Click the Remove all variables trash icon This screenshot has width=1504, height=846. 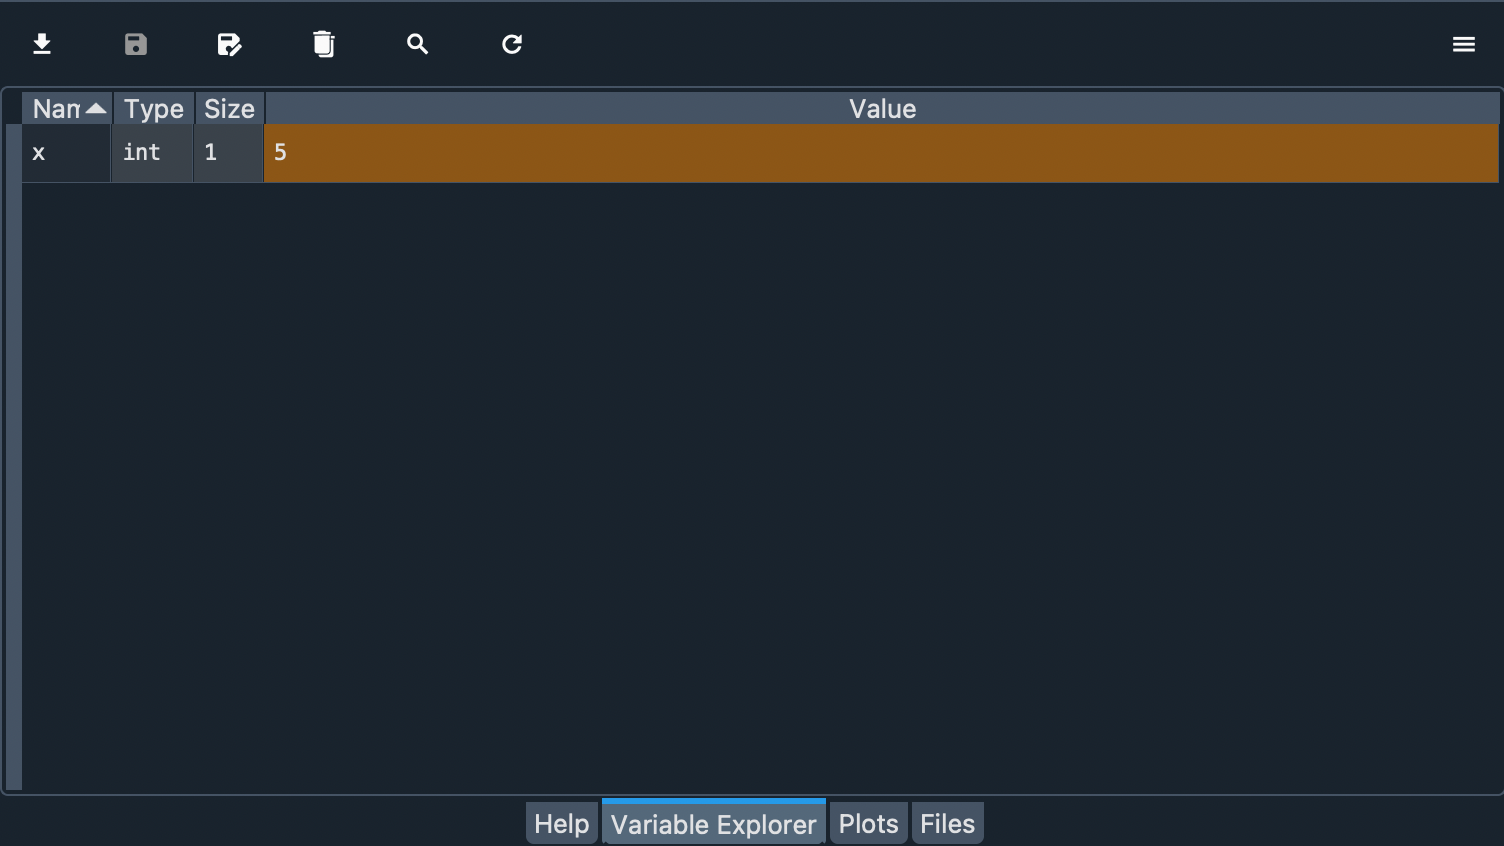click(x=323, y=44)
